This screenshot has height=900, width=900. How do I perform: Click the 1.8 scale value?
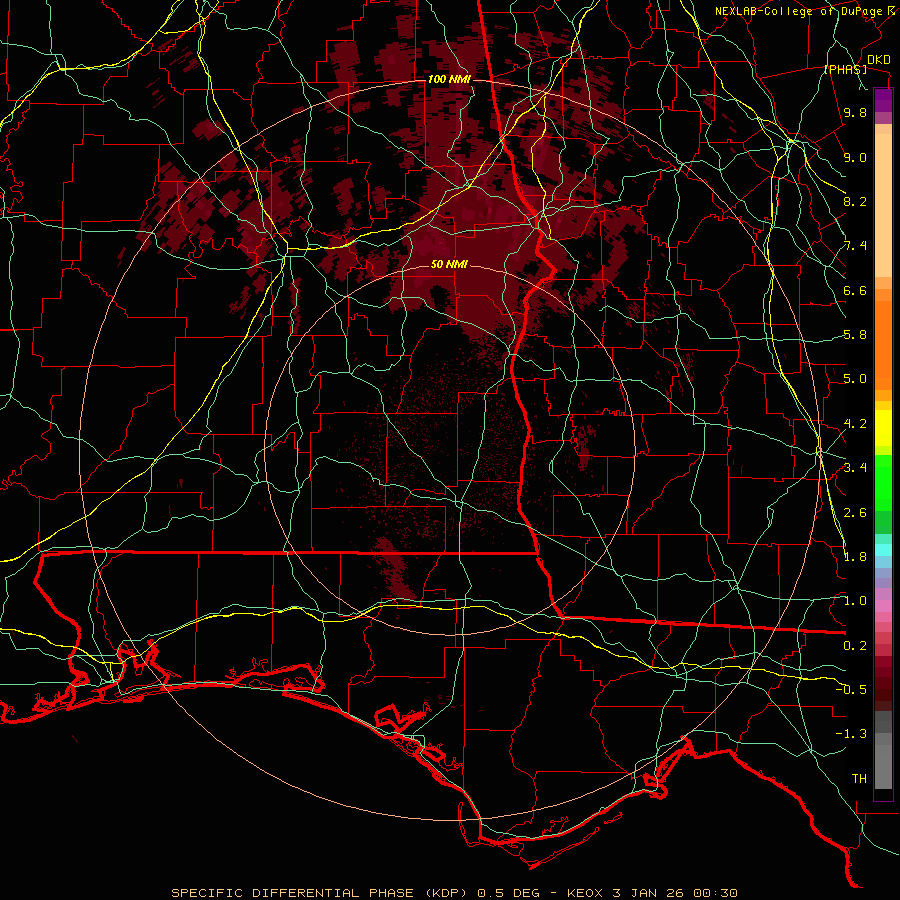point(855,557)
